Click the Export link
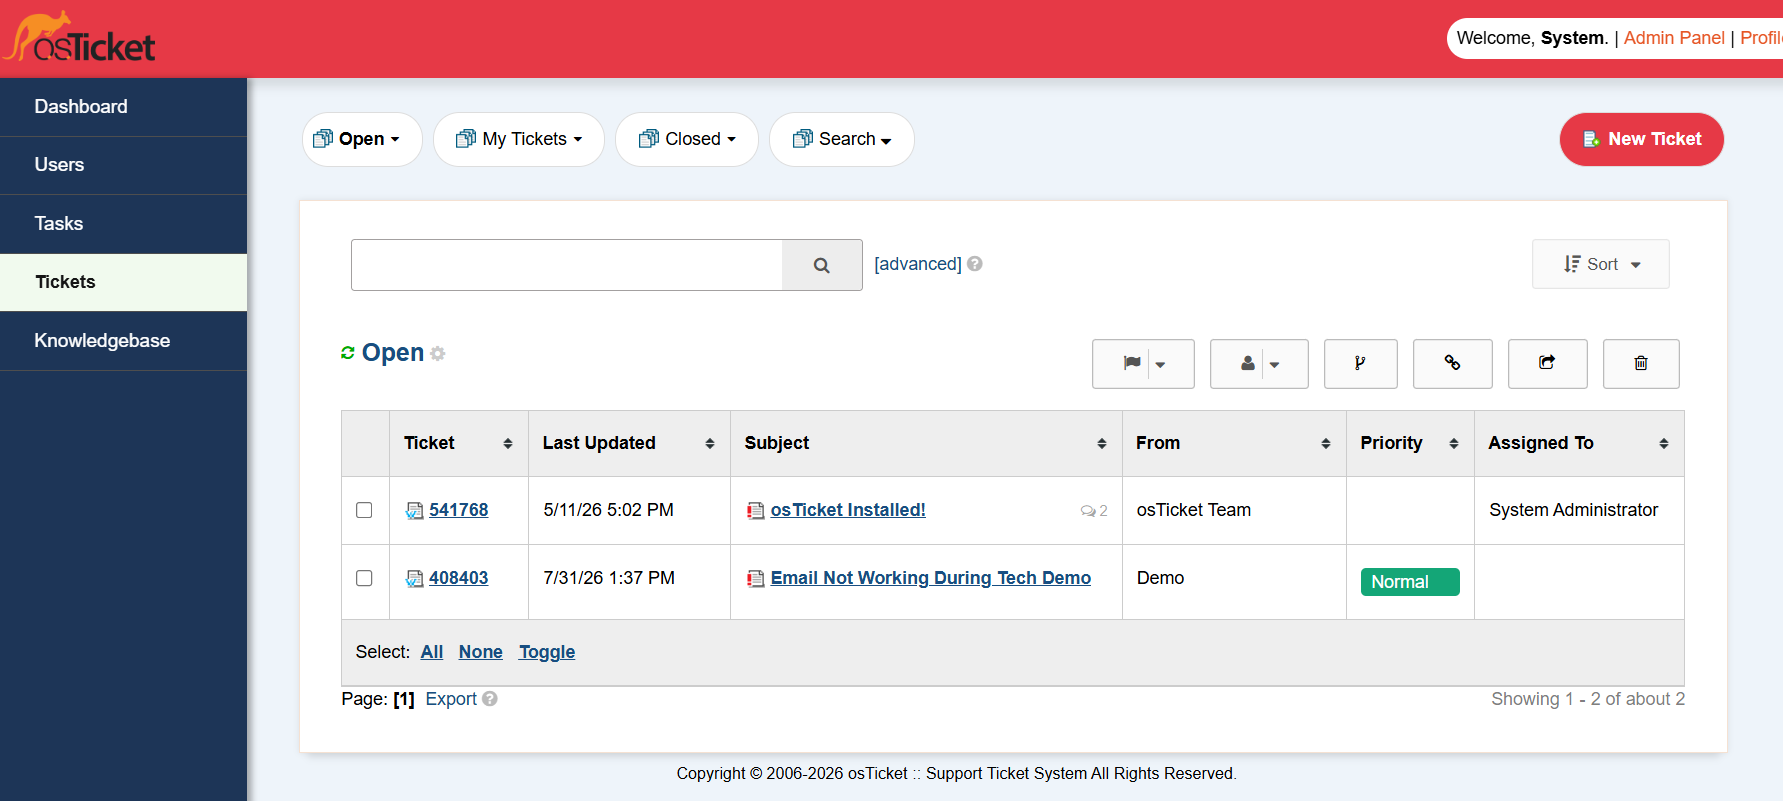Viewport: 1783px width, 801px height. click(451, 699)
